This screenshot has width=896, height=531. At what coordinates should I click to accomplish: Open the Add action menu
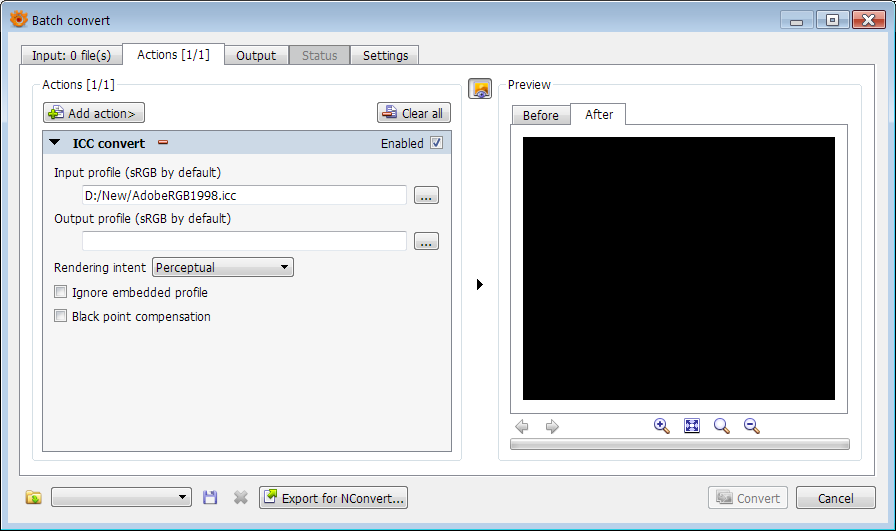click(94, 113)
